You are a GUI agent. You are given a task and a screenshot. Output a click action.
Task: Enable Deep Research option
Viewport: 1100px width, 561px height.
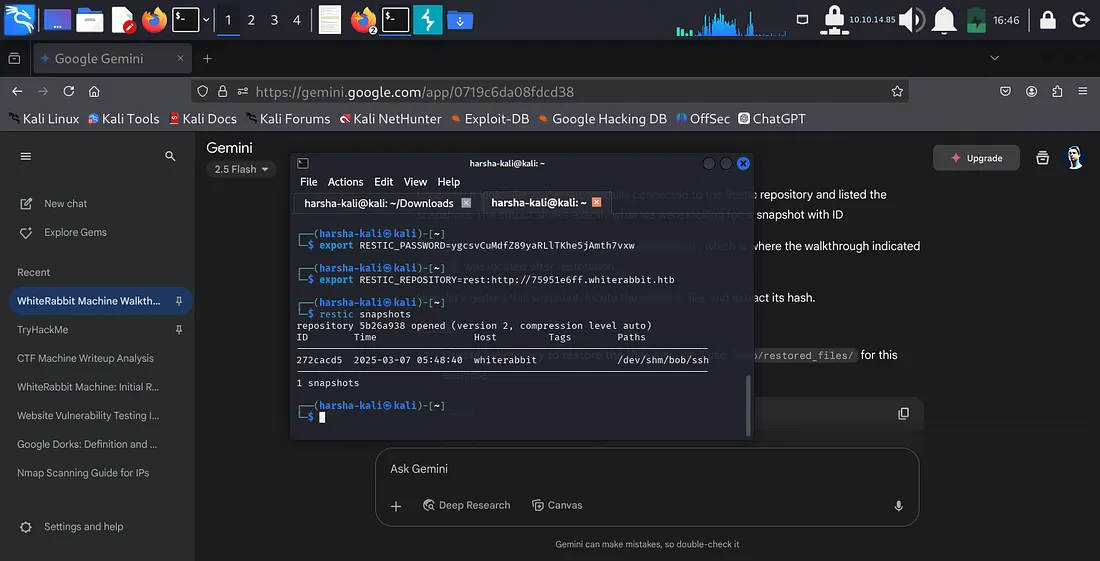(x=467, y=505)
